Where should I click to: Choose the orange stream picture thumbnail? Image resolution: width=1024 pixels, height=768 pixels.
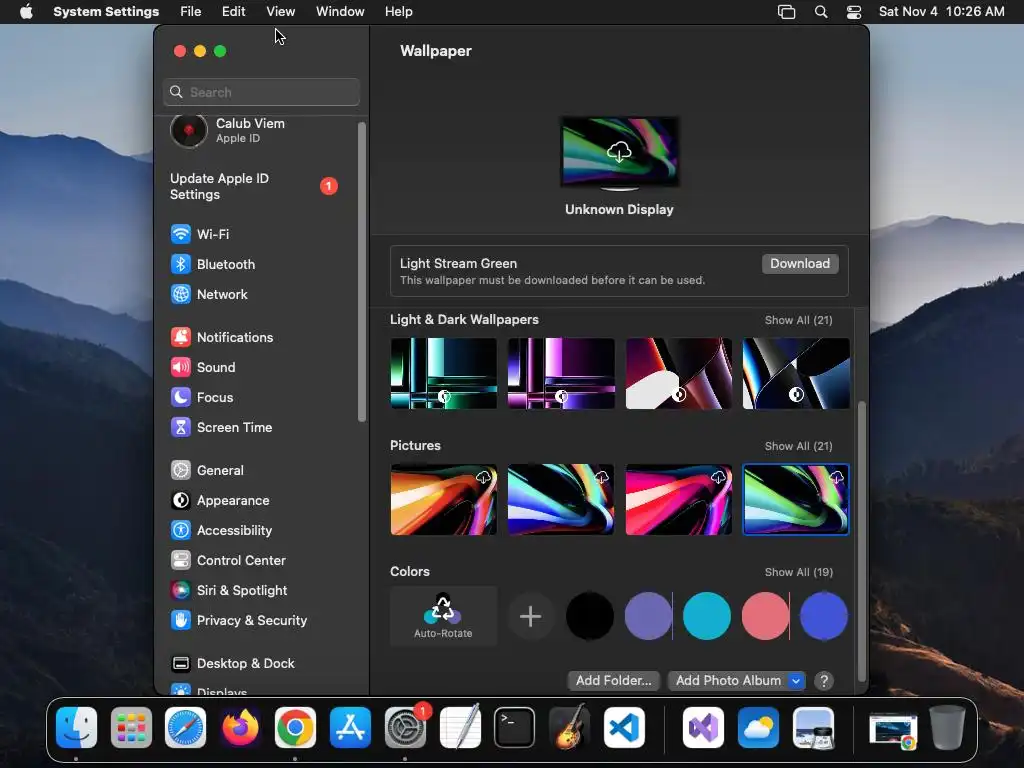(443, 500)
